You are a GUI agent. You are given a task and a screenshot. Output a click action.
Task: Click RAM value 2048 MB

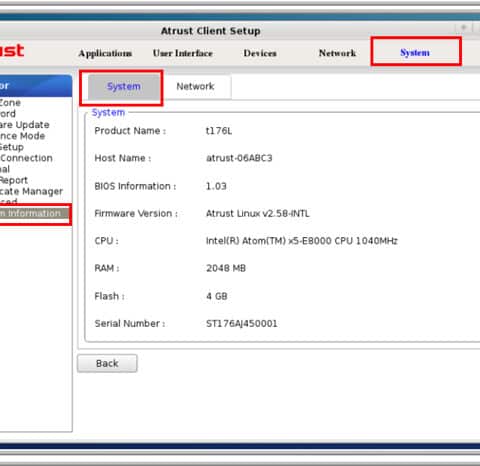tap(226, 268)
